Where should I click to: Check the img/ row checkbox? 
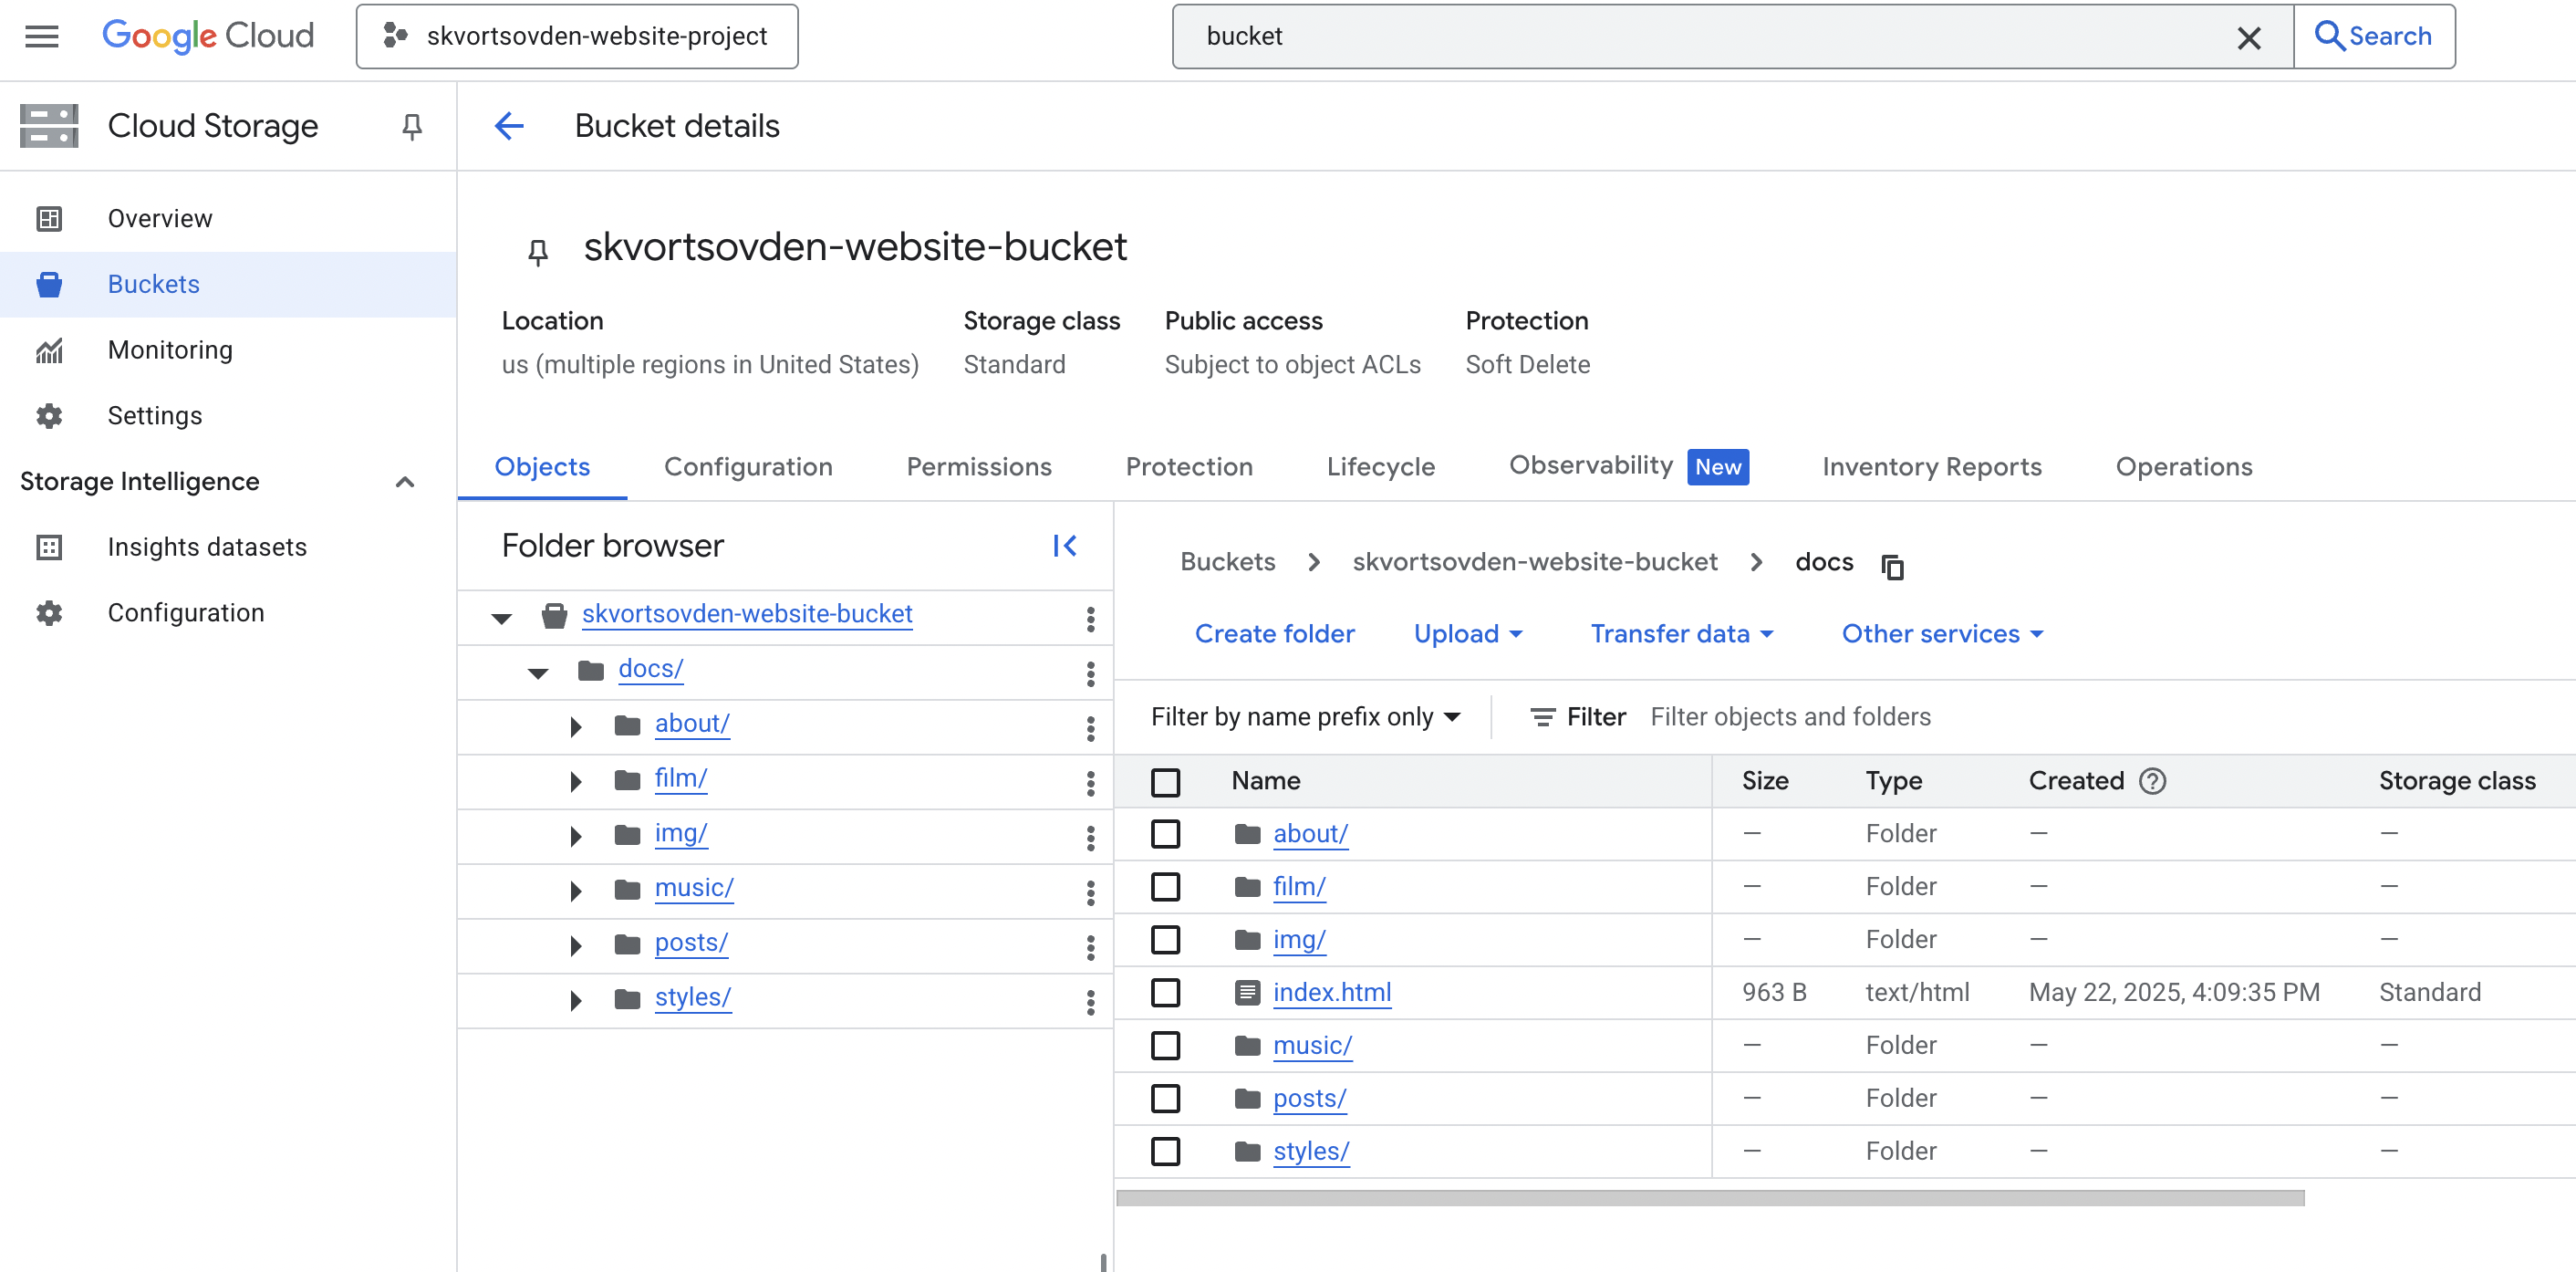pyautogui.click(x=1165, y=940)
